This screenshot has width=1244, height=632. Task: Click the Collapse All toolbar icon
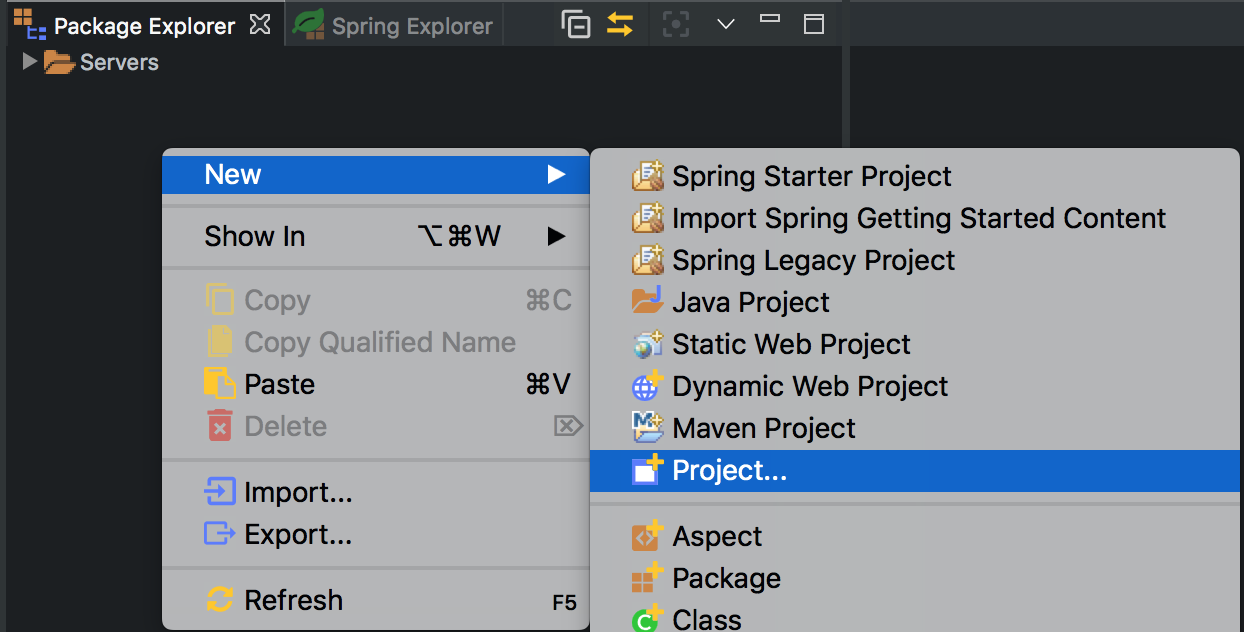pyautogui.click(x=576, y=25)
